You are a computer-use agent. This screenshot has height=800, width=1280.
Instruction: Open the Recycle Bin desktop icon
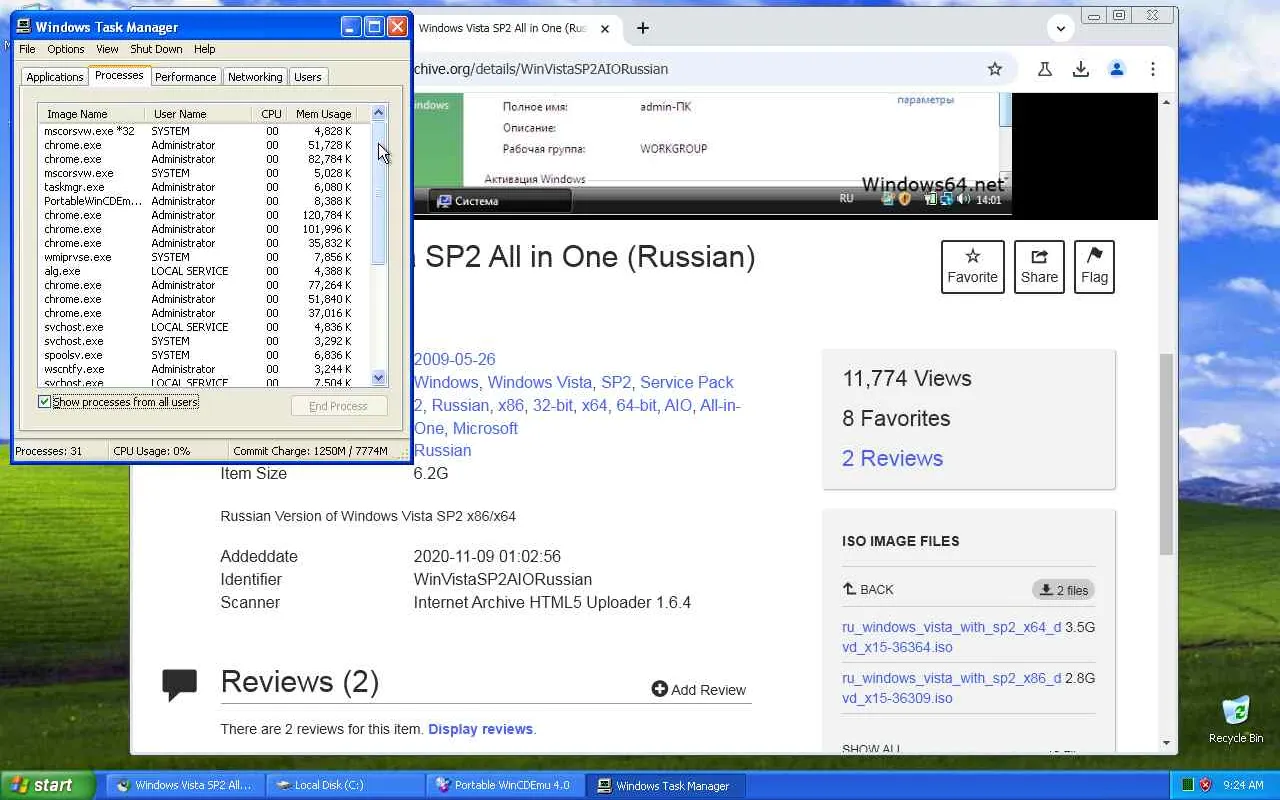1236,719
